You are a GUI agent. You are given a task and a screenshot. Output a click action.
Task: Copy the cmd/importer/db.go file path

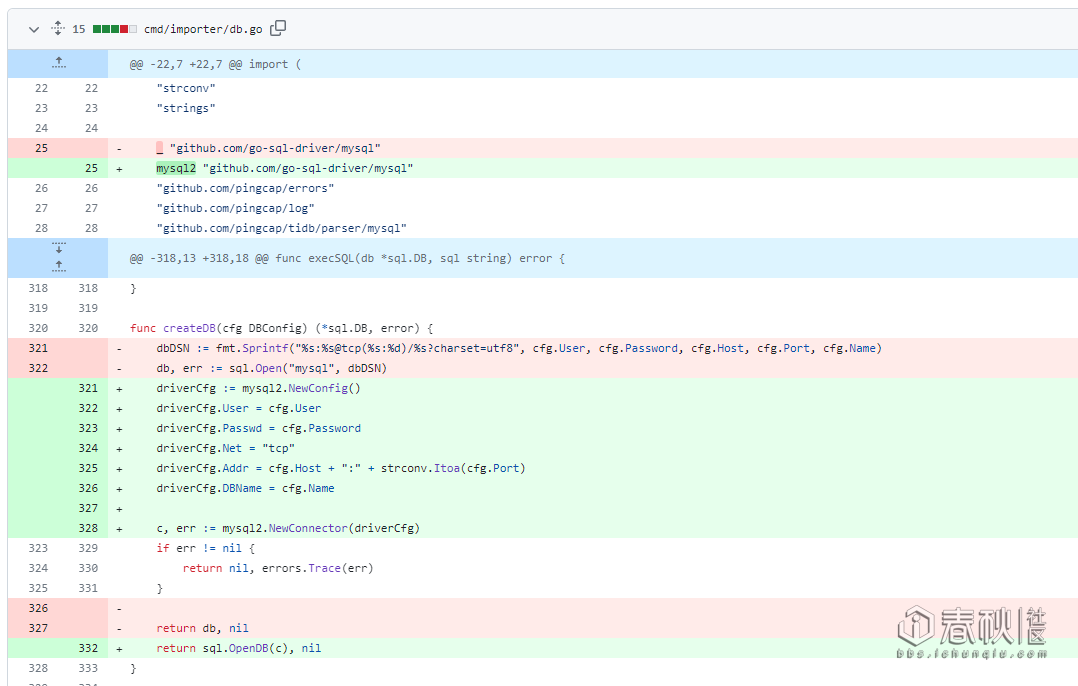click(278, 28)
